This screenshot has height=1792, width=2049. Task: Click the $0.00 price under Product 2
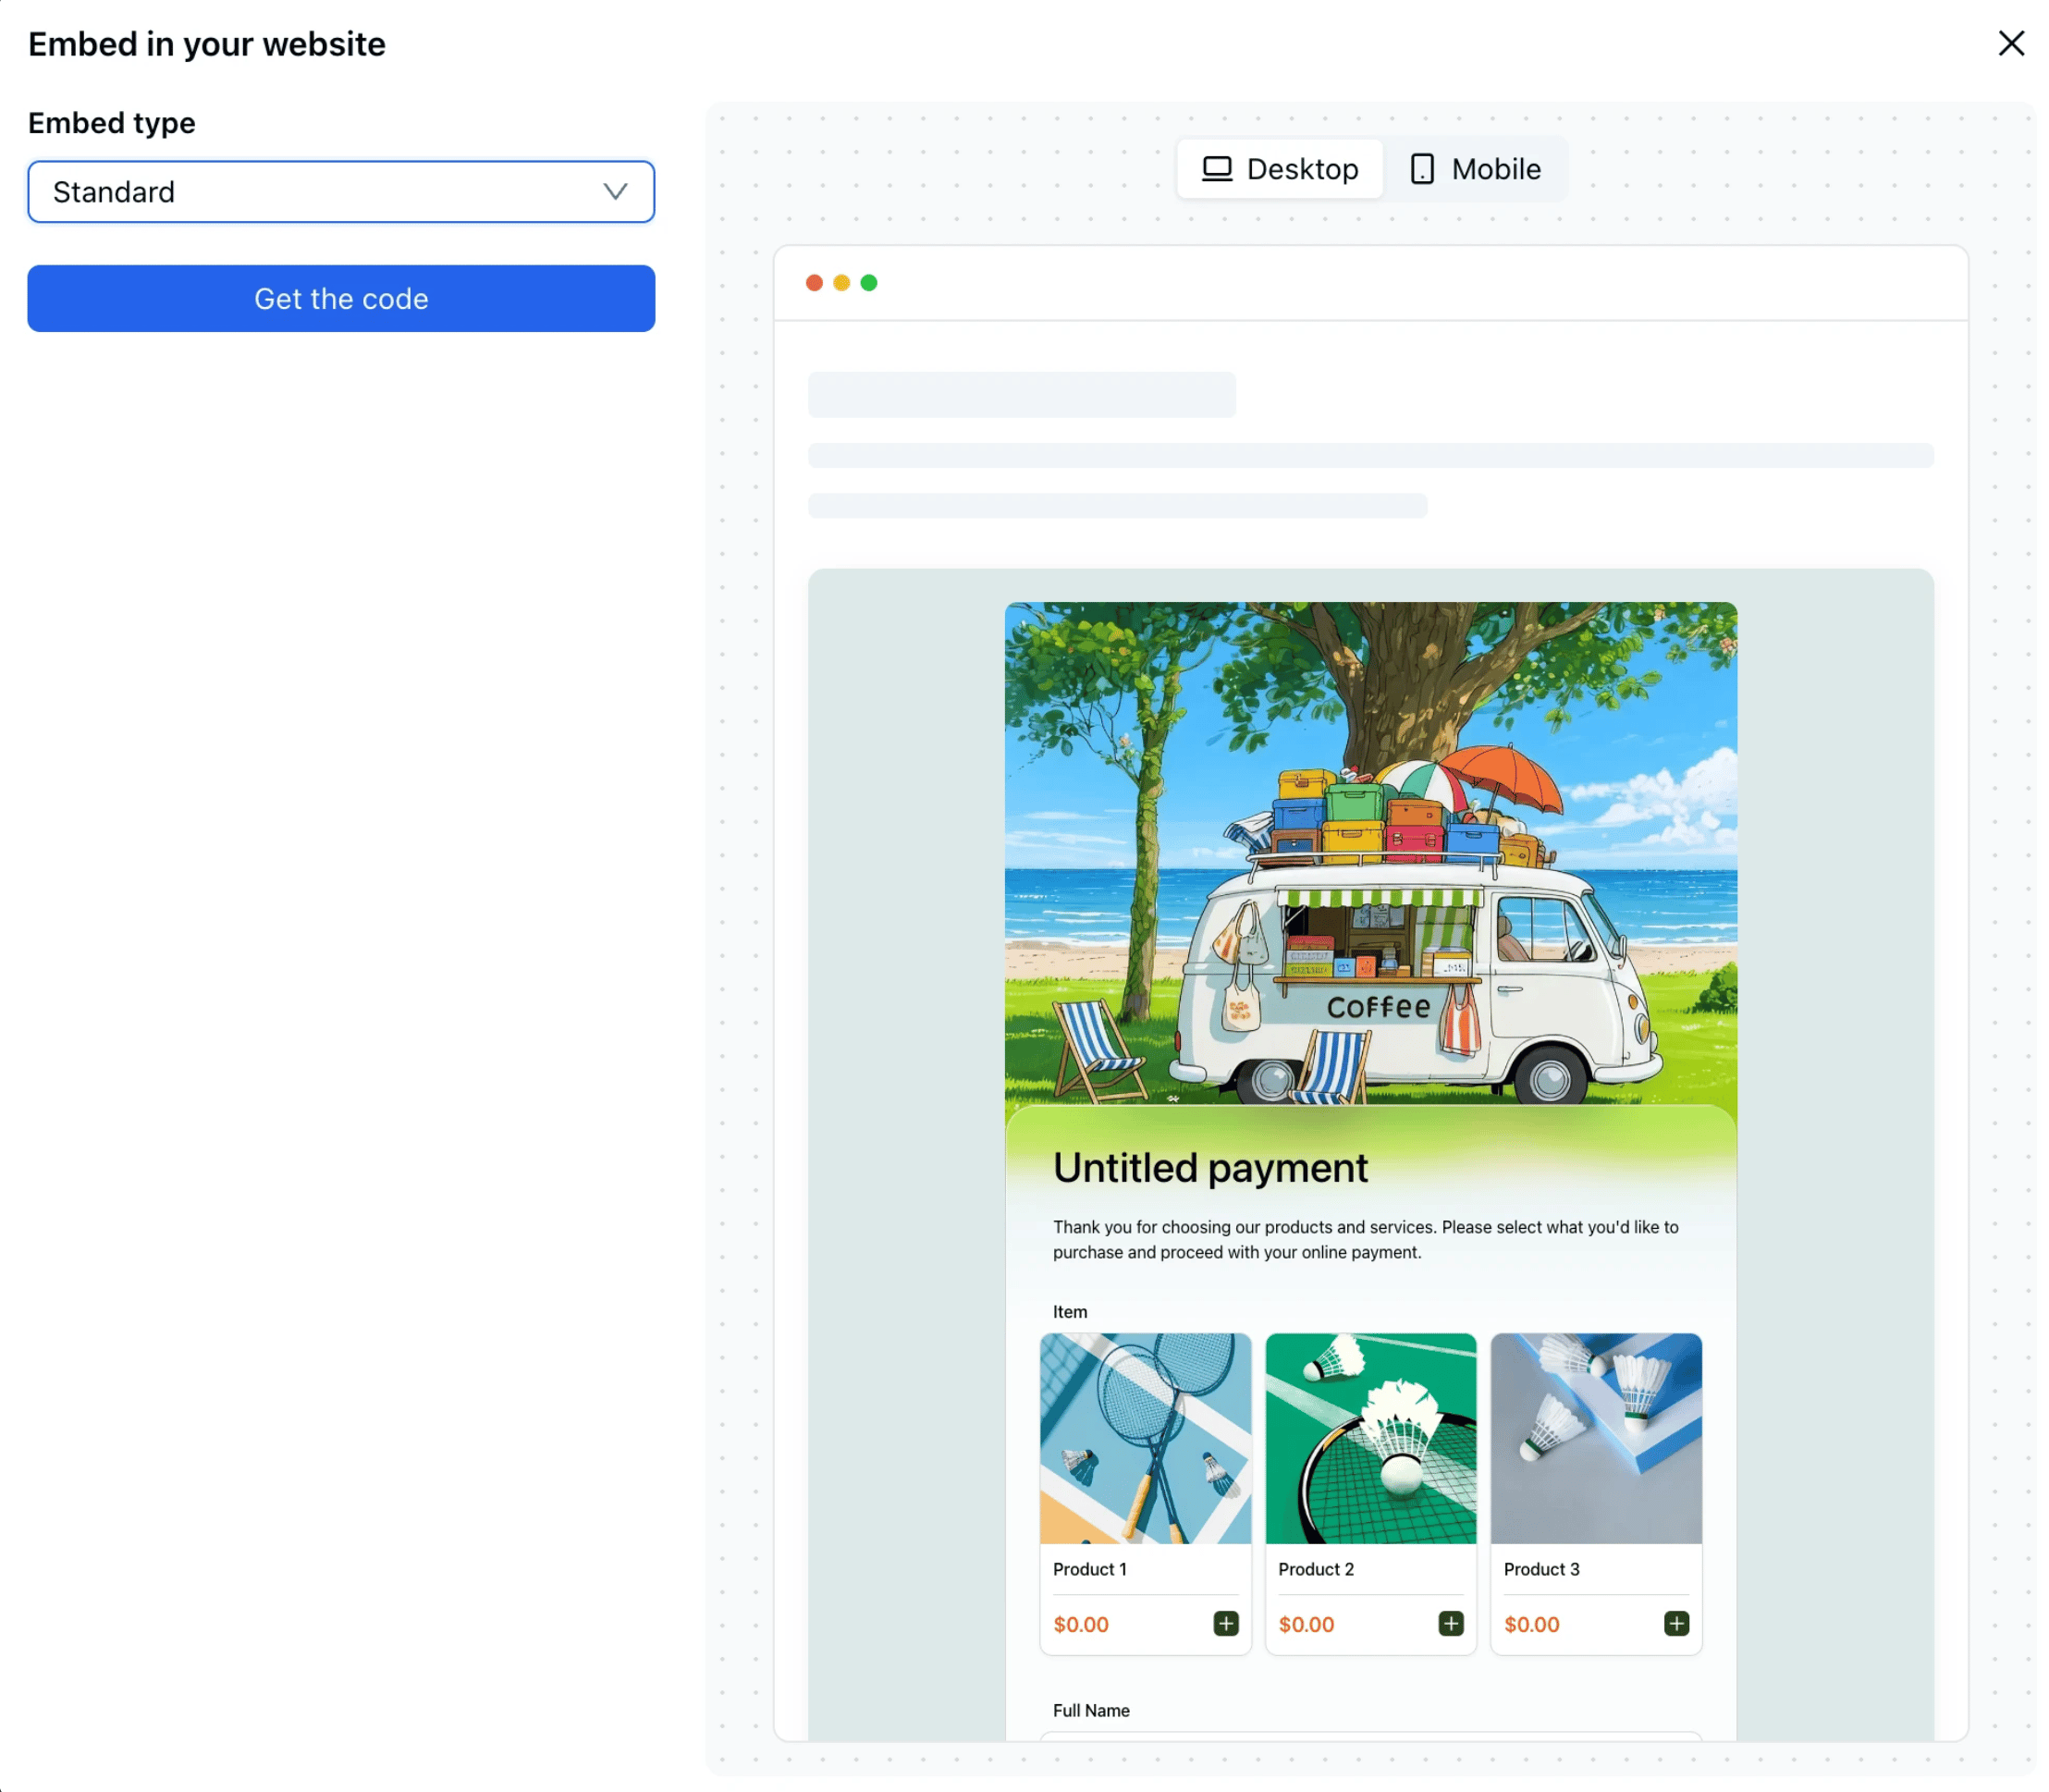(1306, 1624)
